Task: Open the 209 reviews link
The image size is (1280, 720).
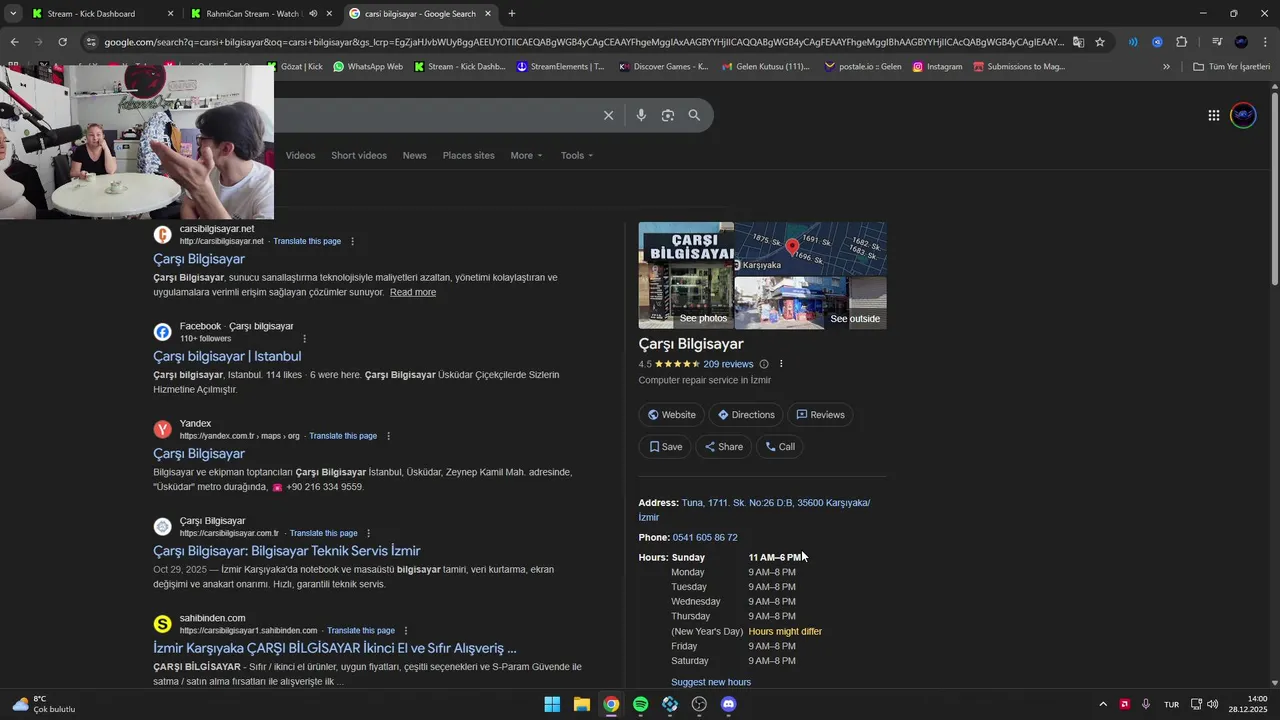Action: (728, 364)
